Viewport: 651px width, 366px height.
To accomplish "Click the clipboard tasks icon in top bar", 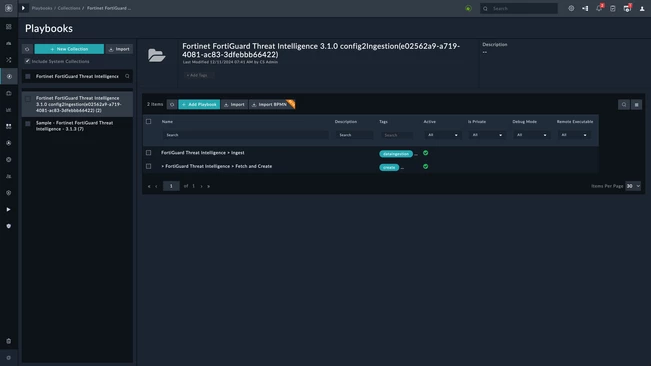I will tap(613, 8).
